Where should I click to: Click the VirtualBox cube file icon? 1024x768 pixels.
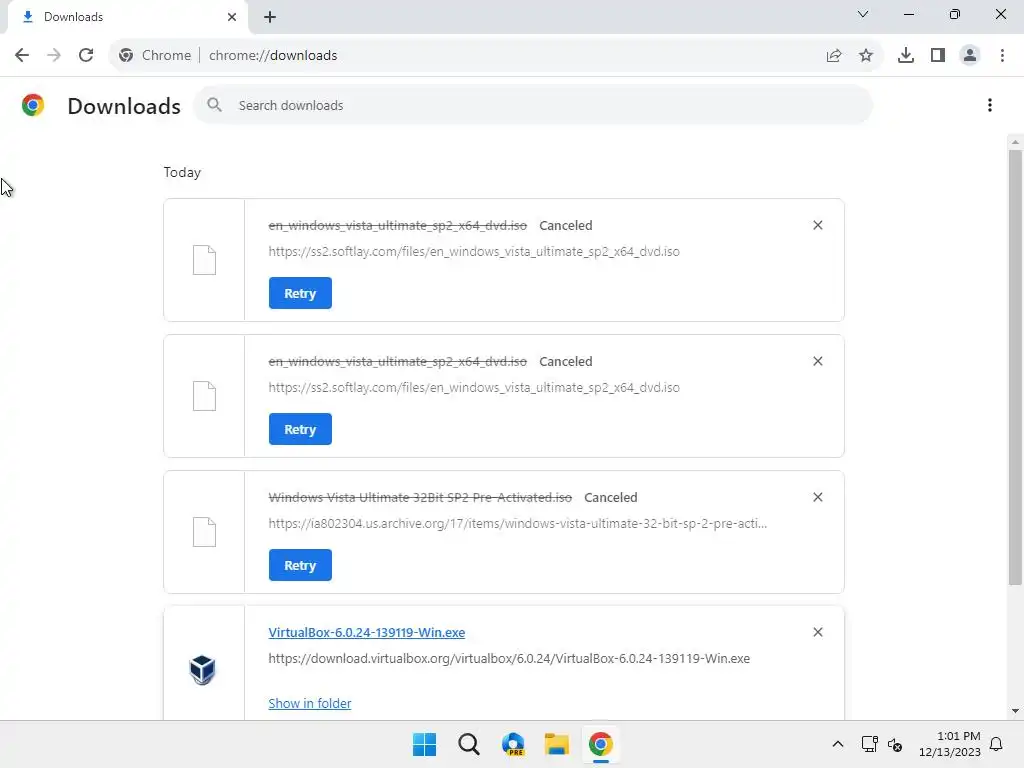click(x=202, y=669)
